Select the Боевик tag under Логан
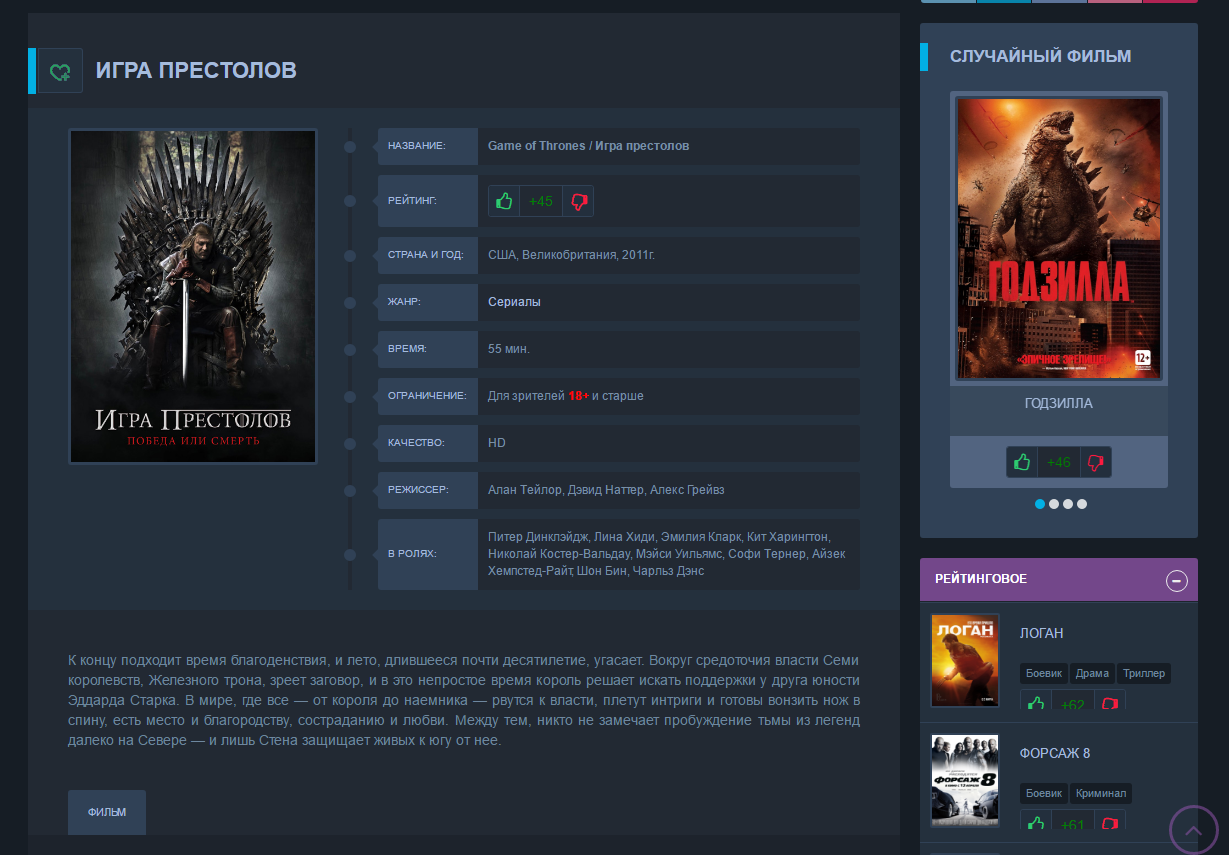1229x855 pixels. pos(1043,674)
